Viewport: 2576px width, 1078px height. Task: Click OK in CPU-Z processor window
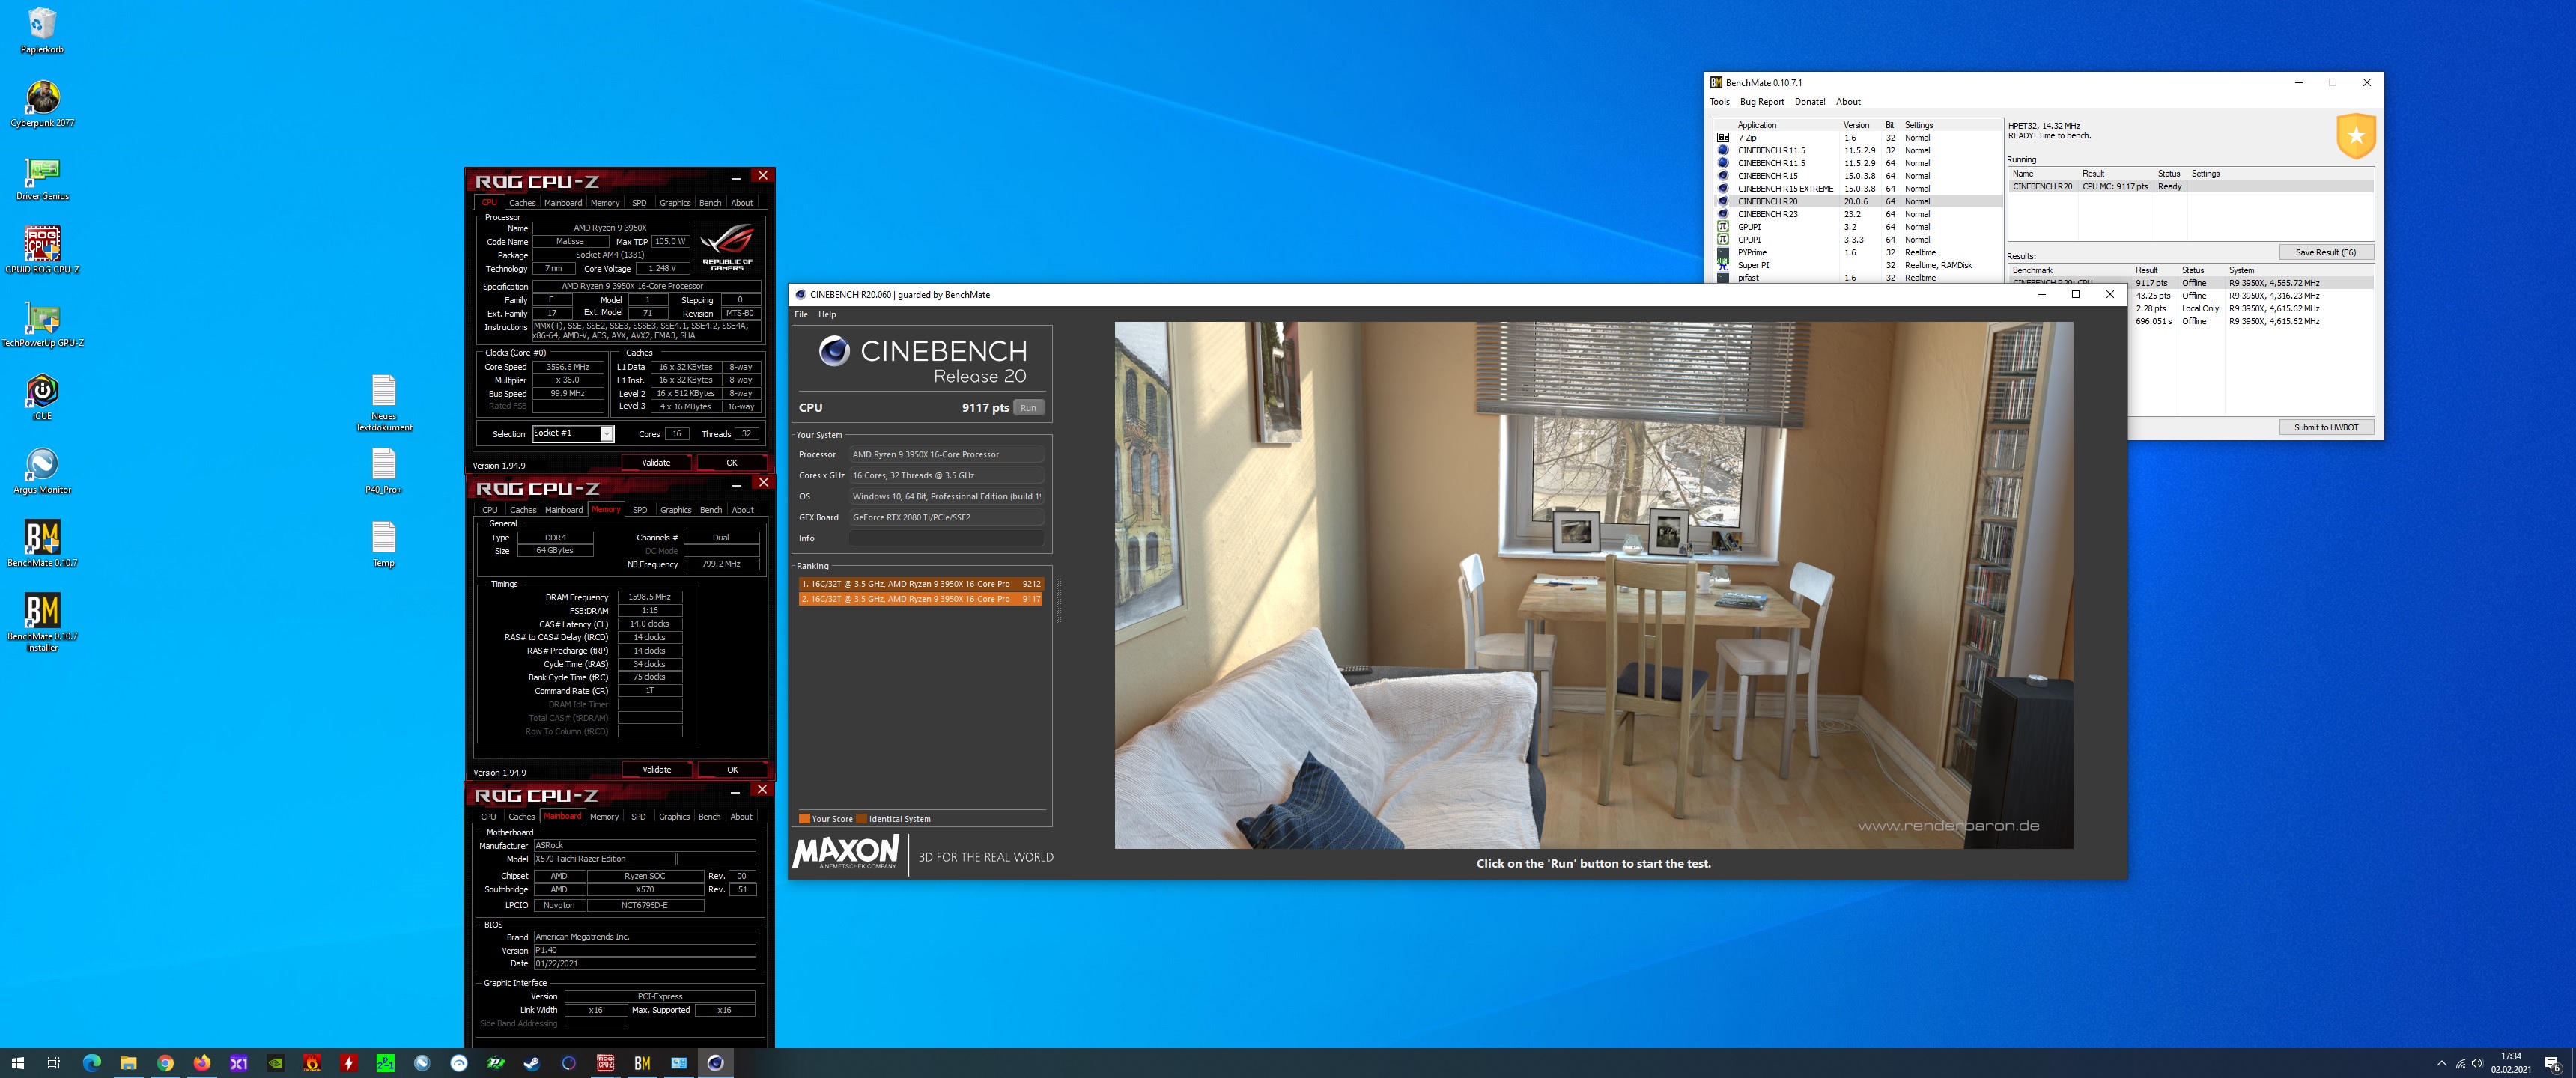click(731, 463)
